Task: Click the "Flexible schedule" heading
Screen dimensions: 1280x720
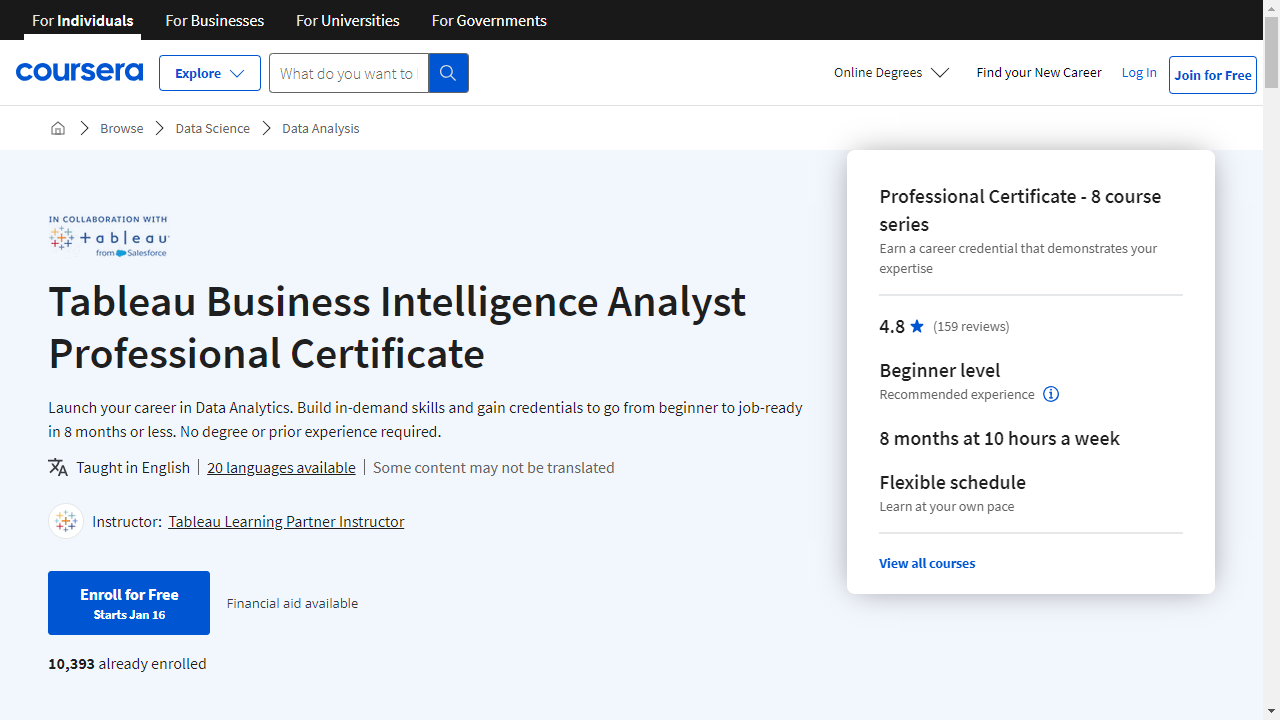Action: (x=952, y=482)
